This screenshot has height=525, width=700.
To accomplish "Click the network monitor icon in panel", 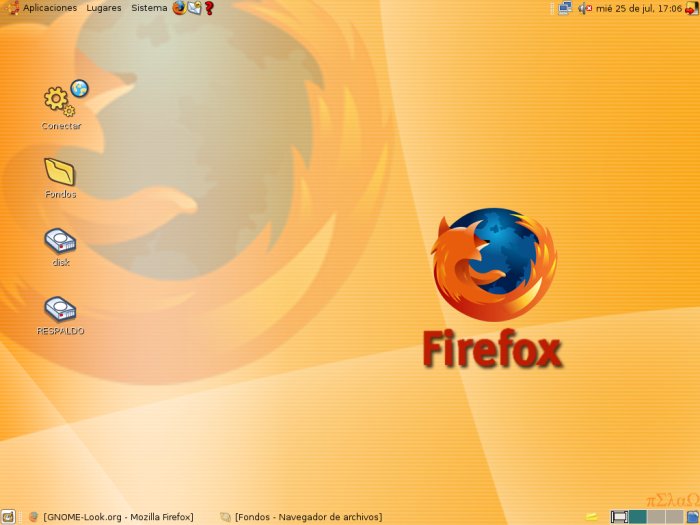I will pos(565,8).
